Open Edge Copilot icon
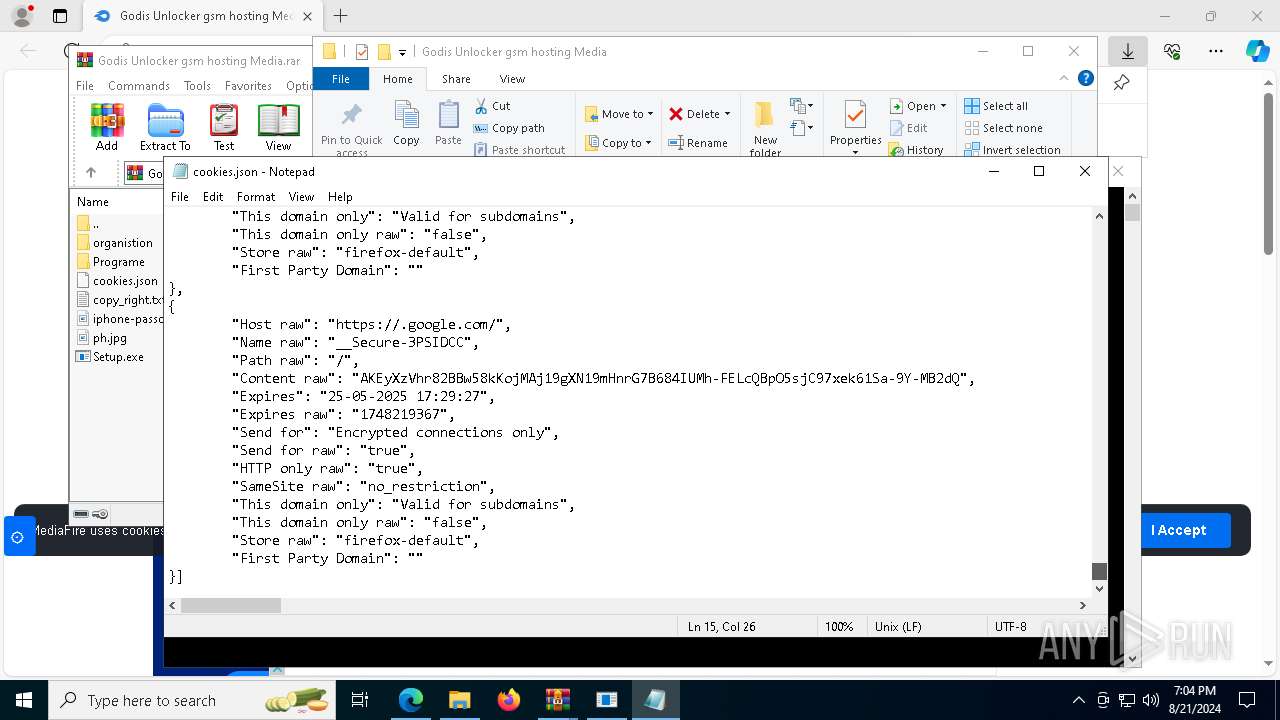Screen dimensions: 1280x720 coord(1257,51)
